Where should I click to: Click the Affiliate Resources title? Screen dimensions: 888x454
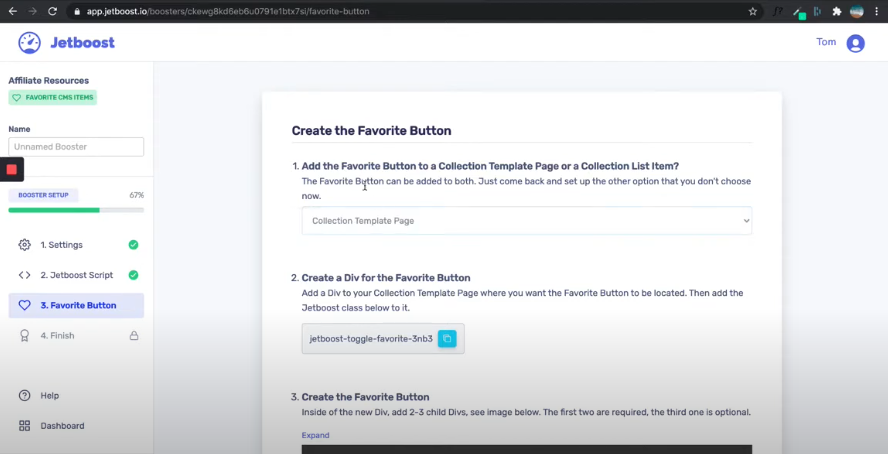pyautogui.click(x=49, y=80)
